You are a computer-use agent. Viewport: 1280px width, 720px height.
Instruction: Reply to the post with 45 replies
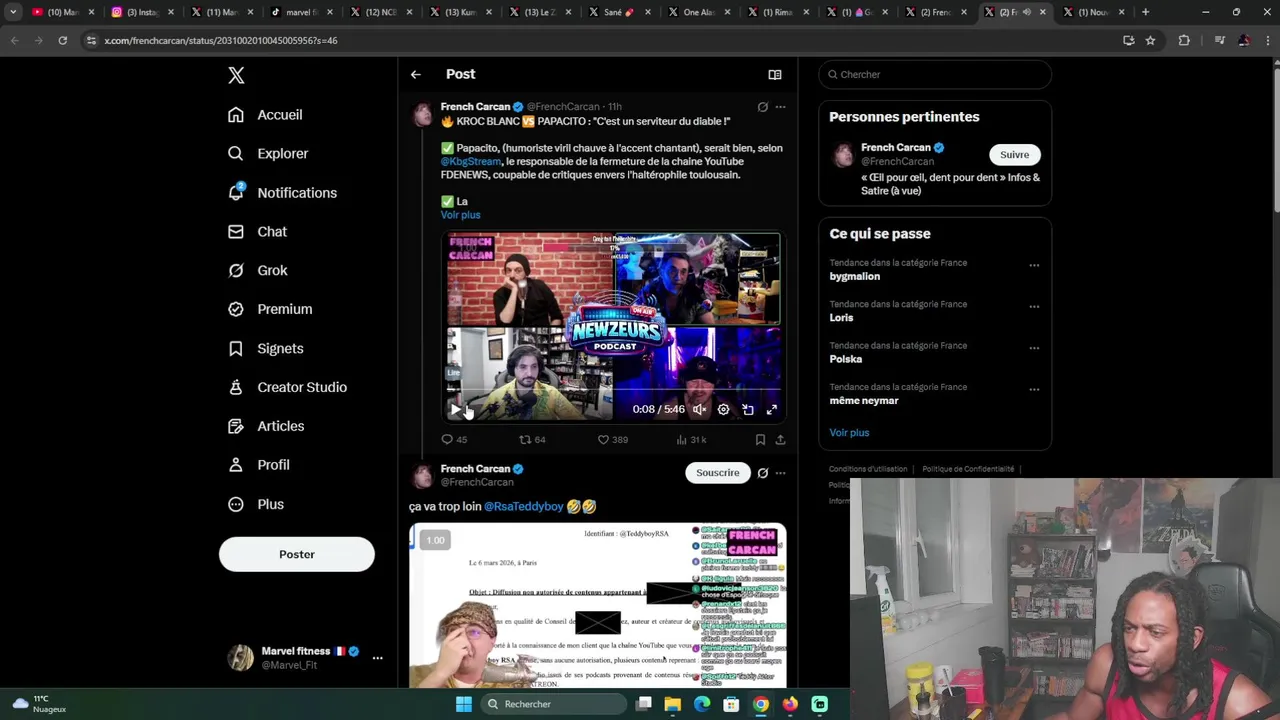[455, 440]
